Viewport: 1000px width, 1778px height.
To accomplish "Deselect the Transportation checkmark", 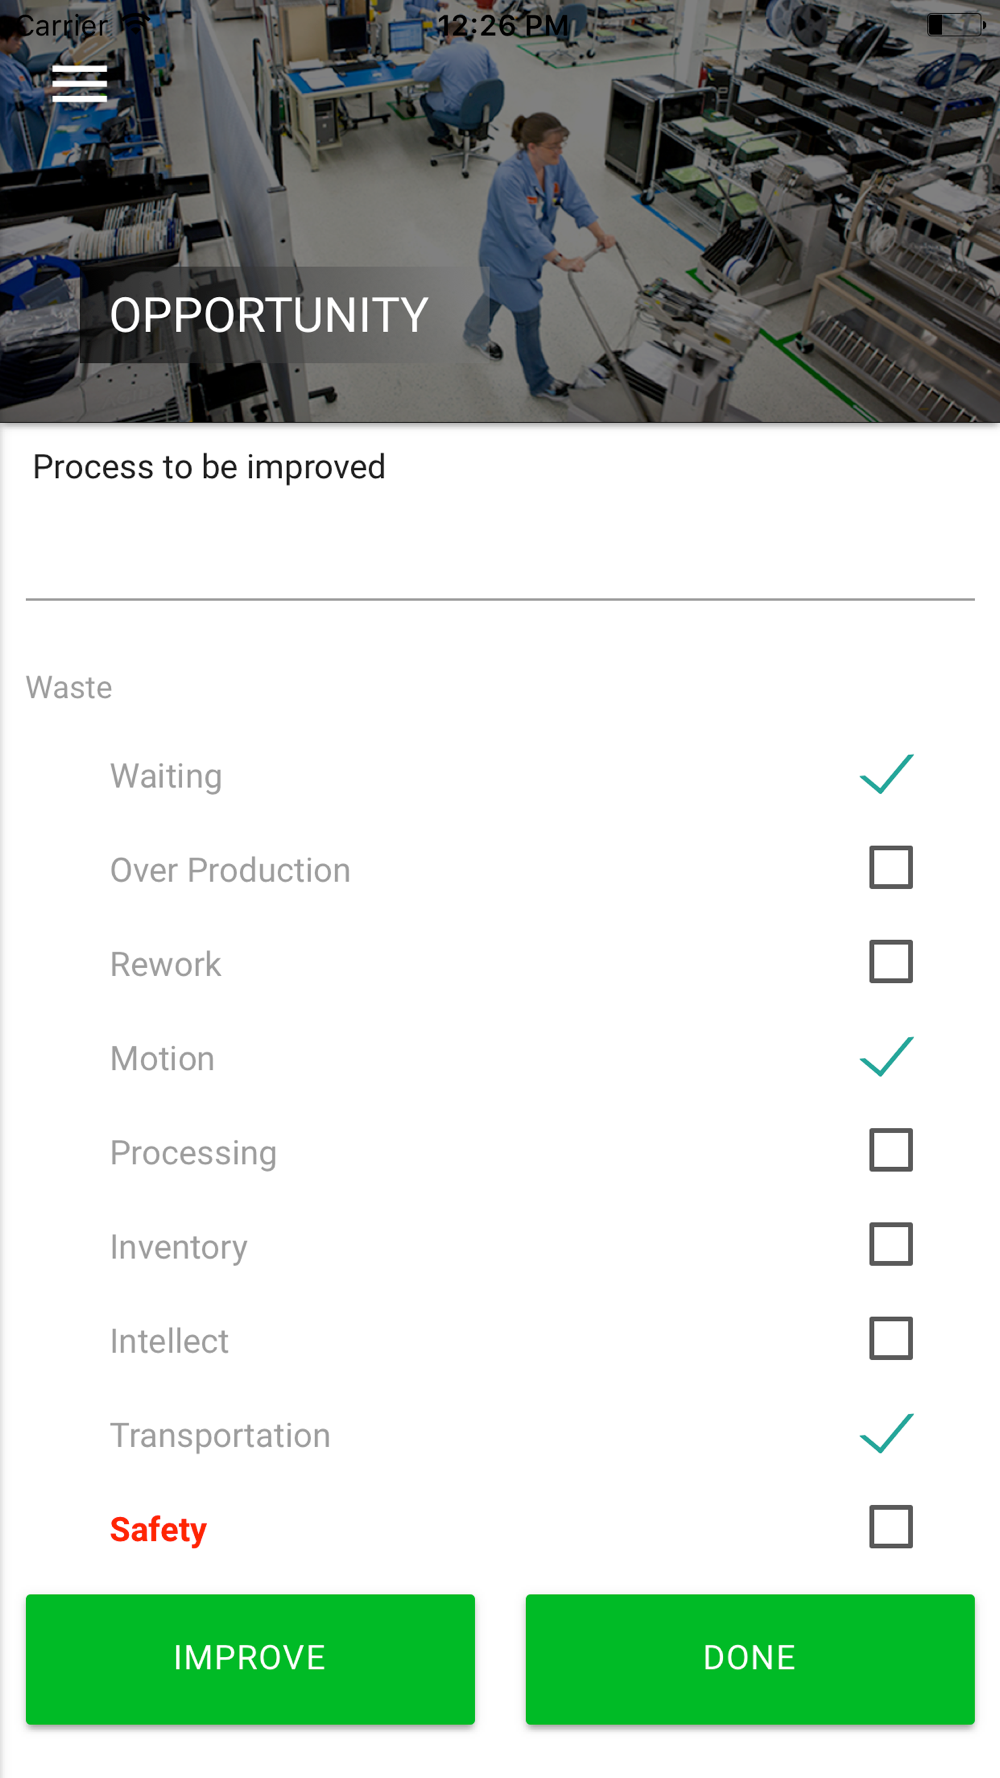I will 887,1433.
